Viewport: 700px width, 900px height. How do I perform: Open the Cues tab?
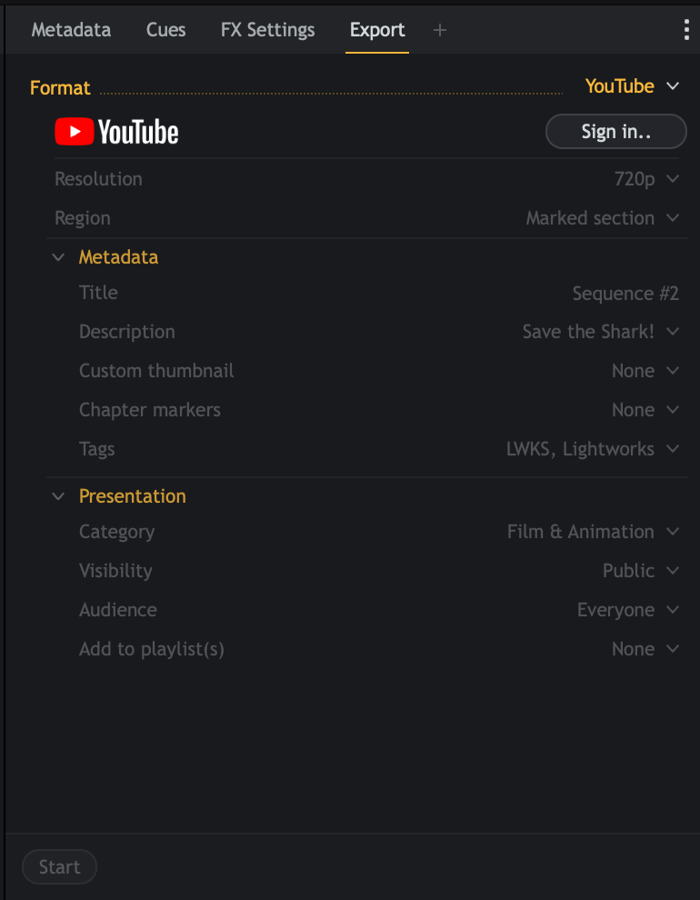pos(166,30)
